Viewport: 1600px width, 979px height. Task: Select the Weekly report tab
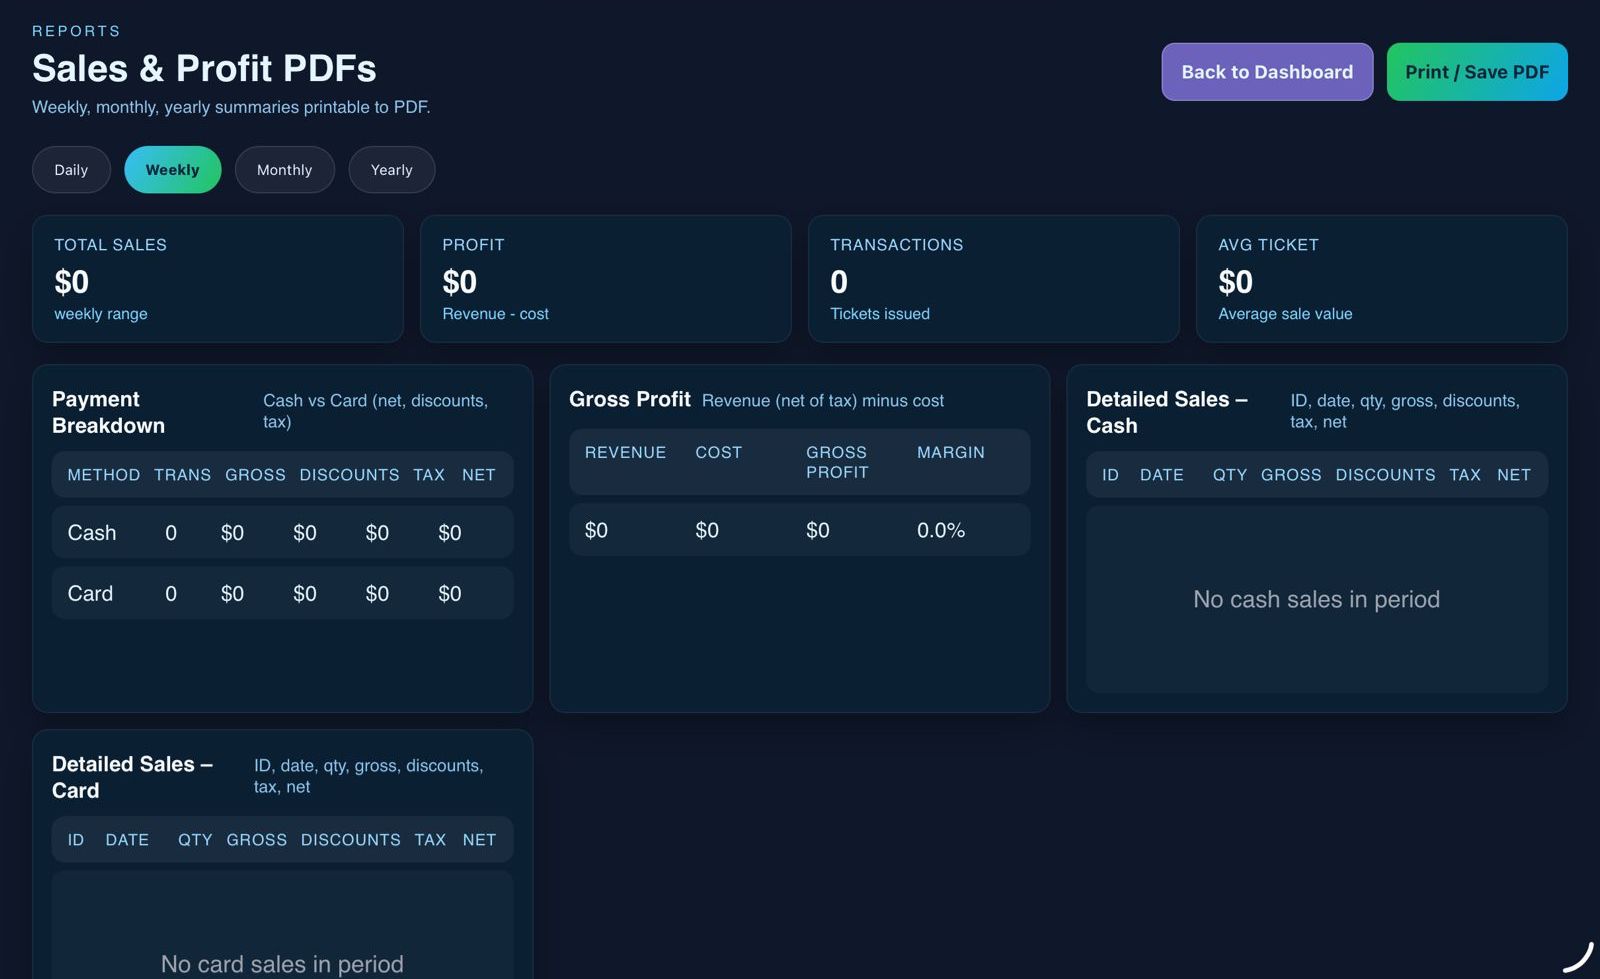[173, 170]
